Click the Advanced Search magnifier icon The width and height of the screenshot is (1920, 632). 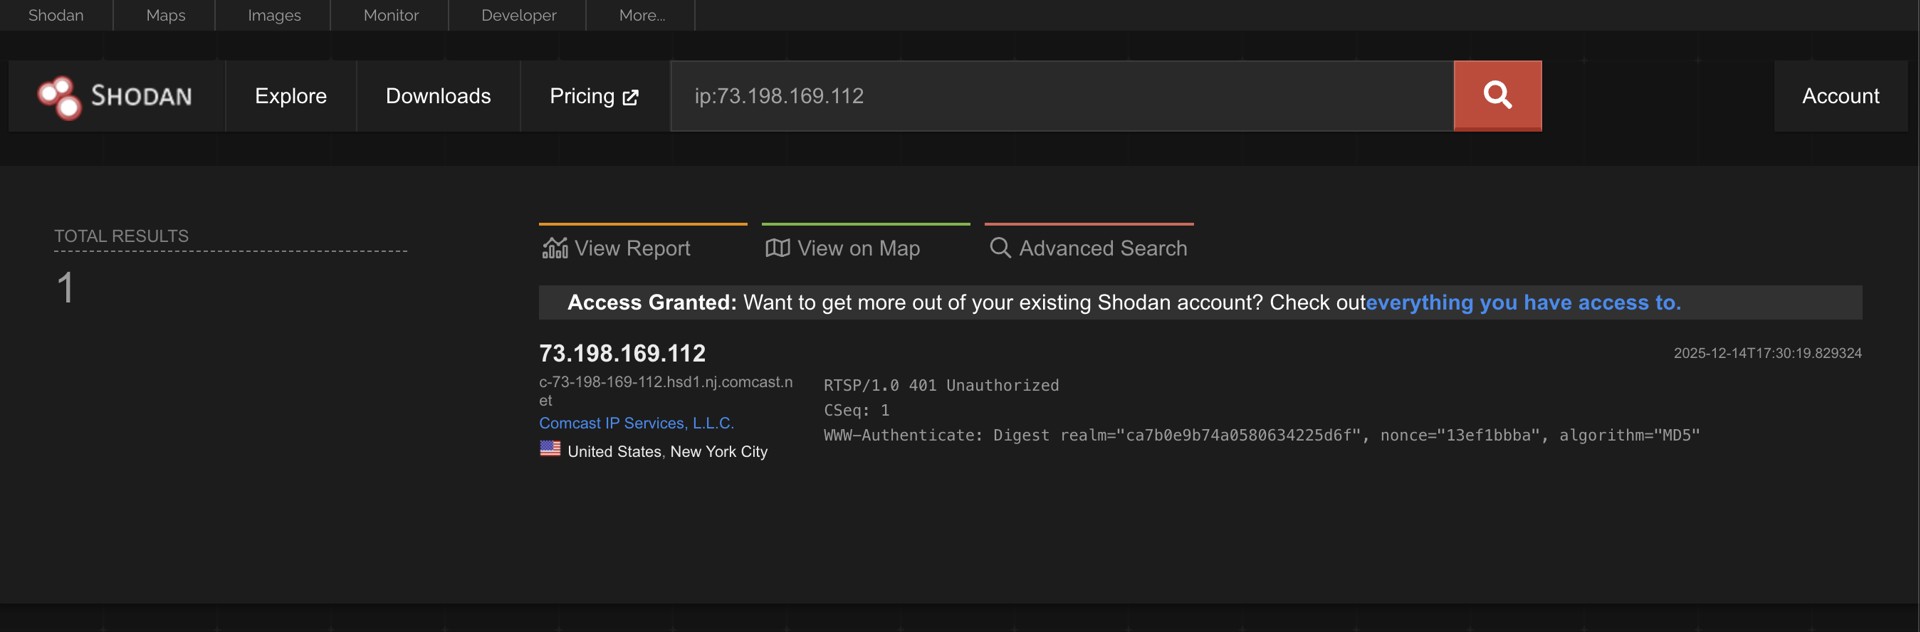(x=1000, y=248)
